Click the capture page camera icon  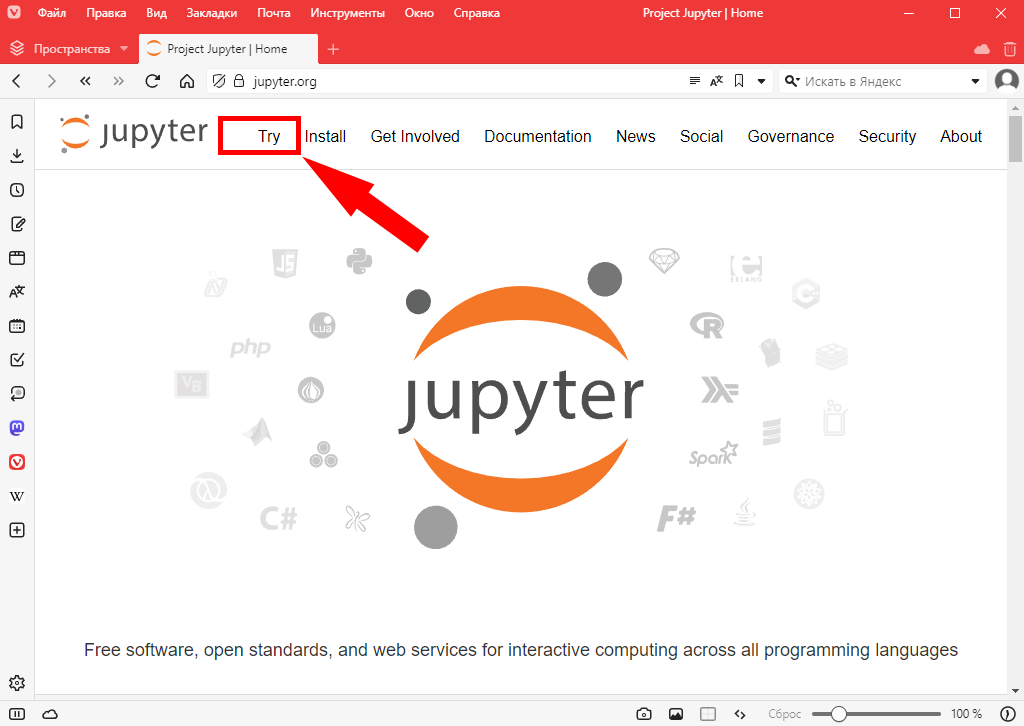coord(644,714)
